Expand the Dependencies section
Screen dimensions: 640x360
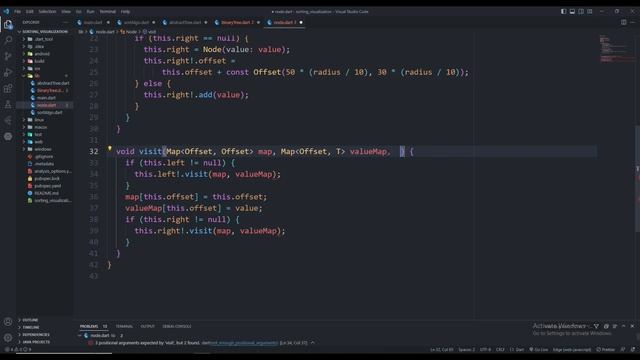point(45,335)
